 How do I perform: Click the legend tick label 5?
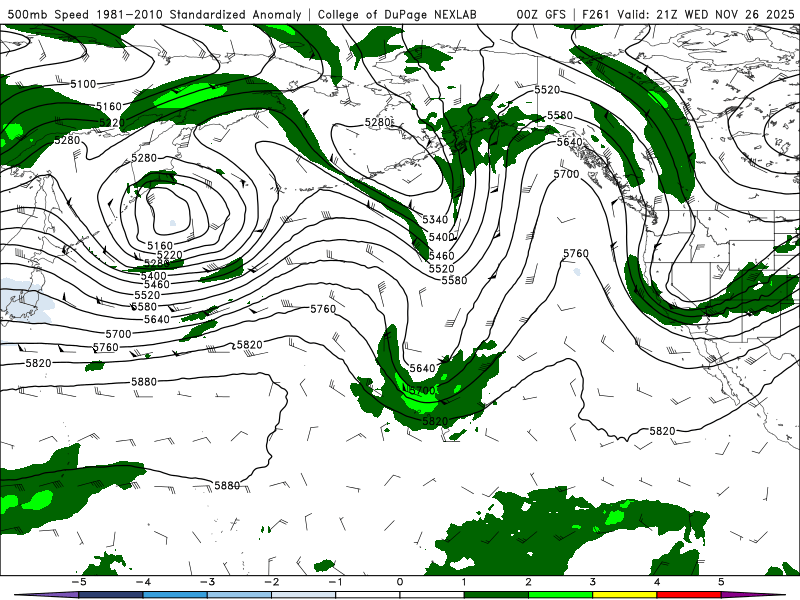(721, 582)
